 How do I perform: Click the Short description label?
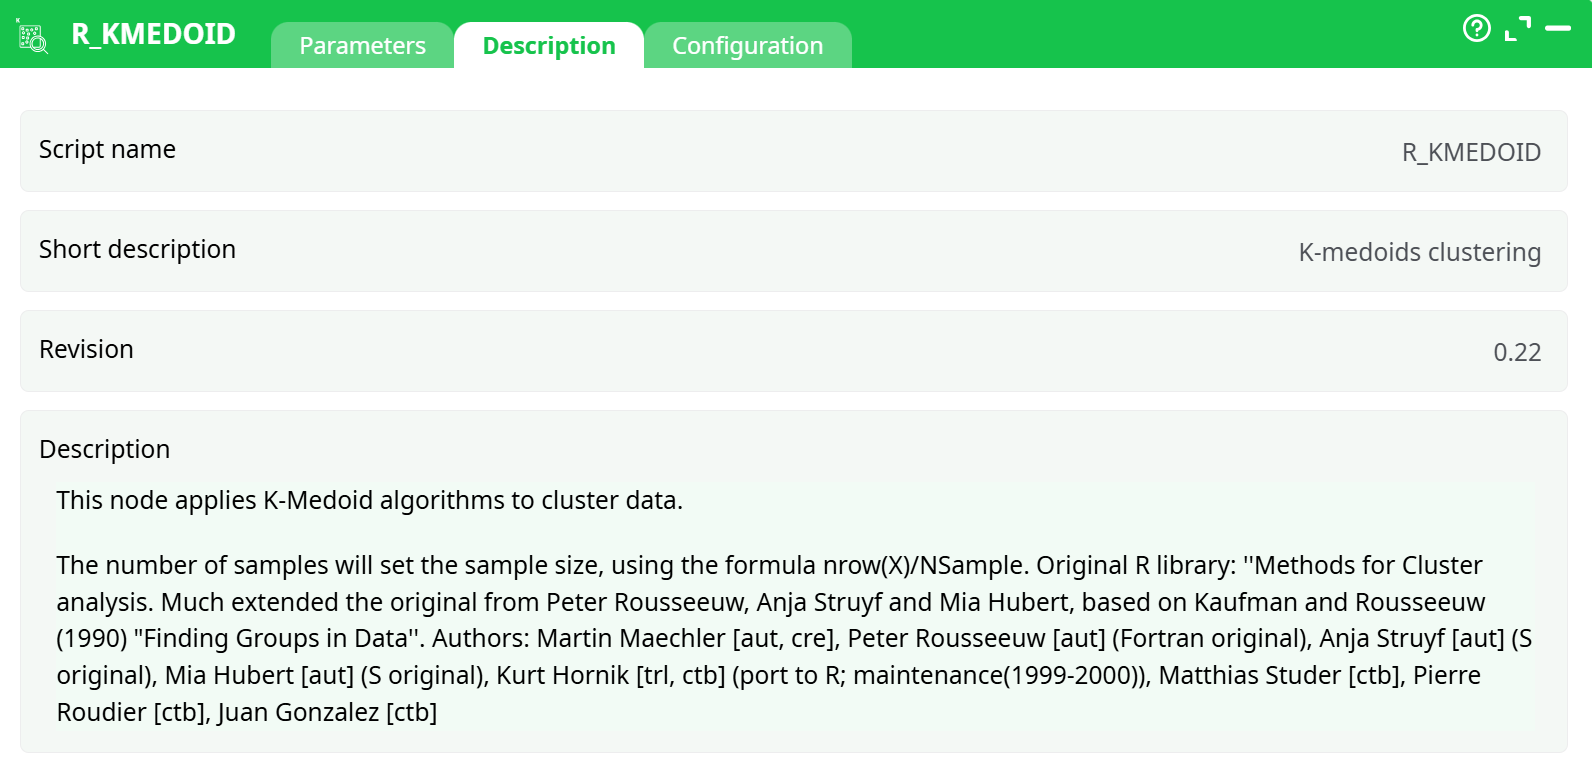coord(137,250)
